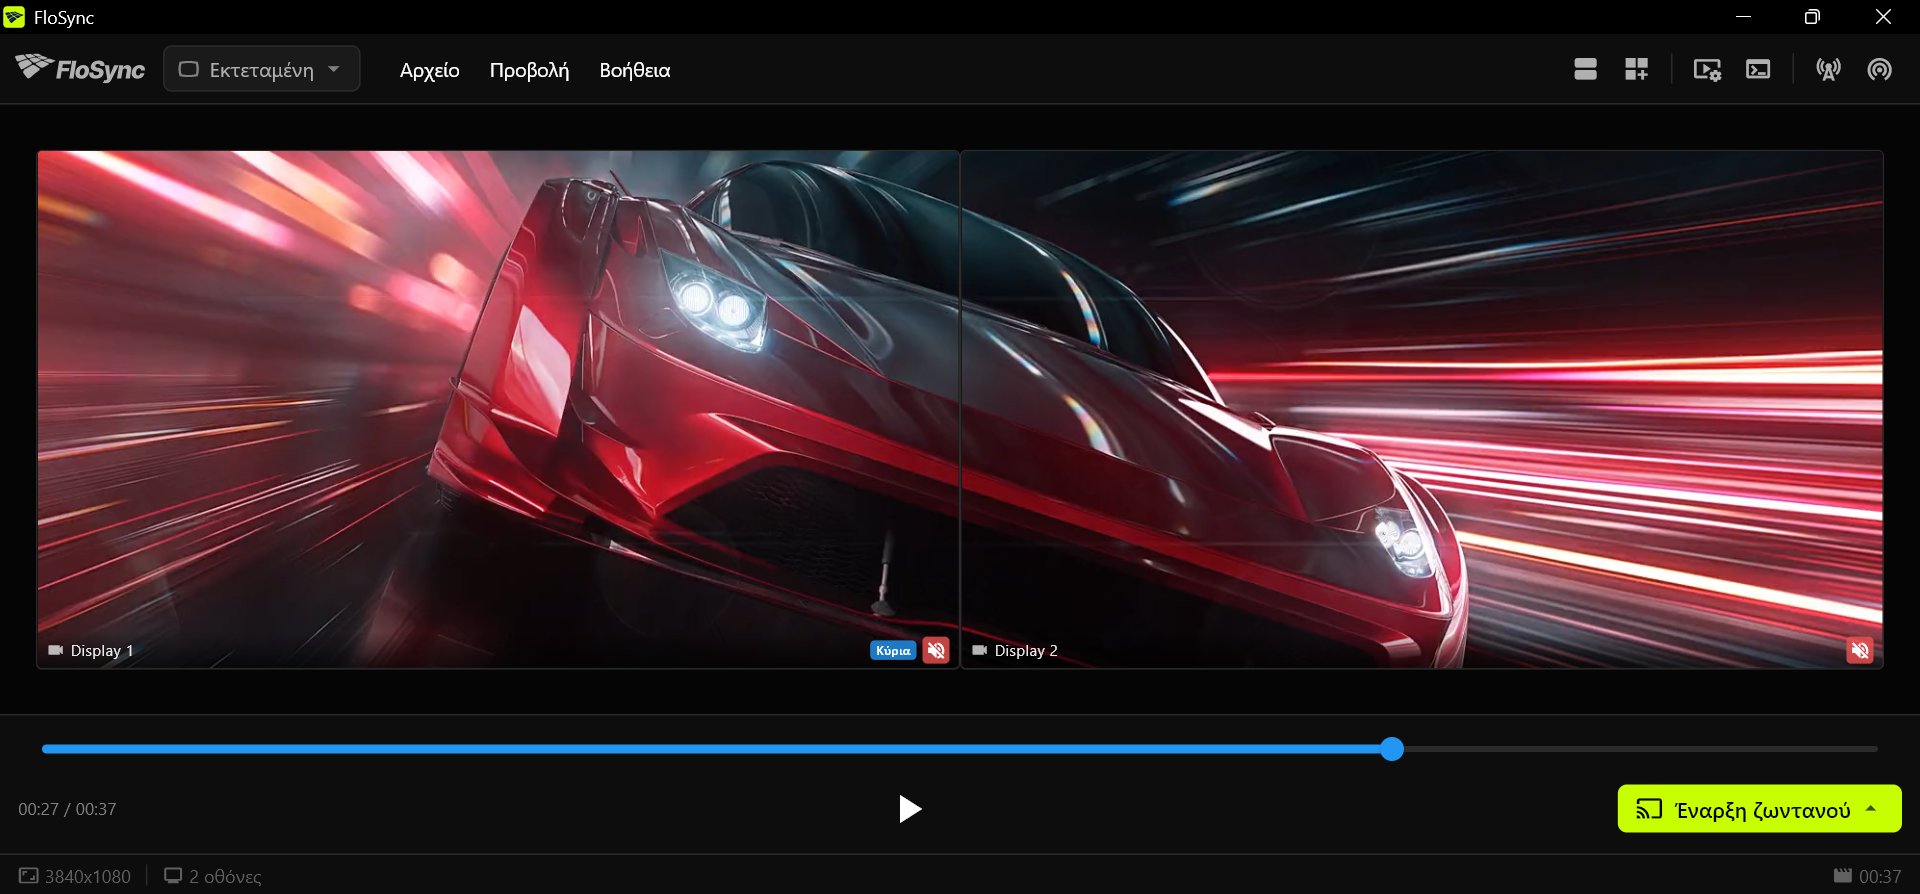Click the camera icon beside Display 2
Viewport: 1920px width, 894px height.
[980, 650]
